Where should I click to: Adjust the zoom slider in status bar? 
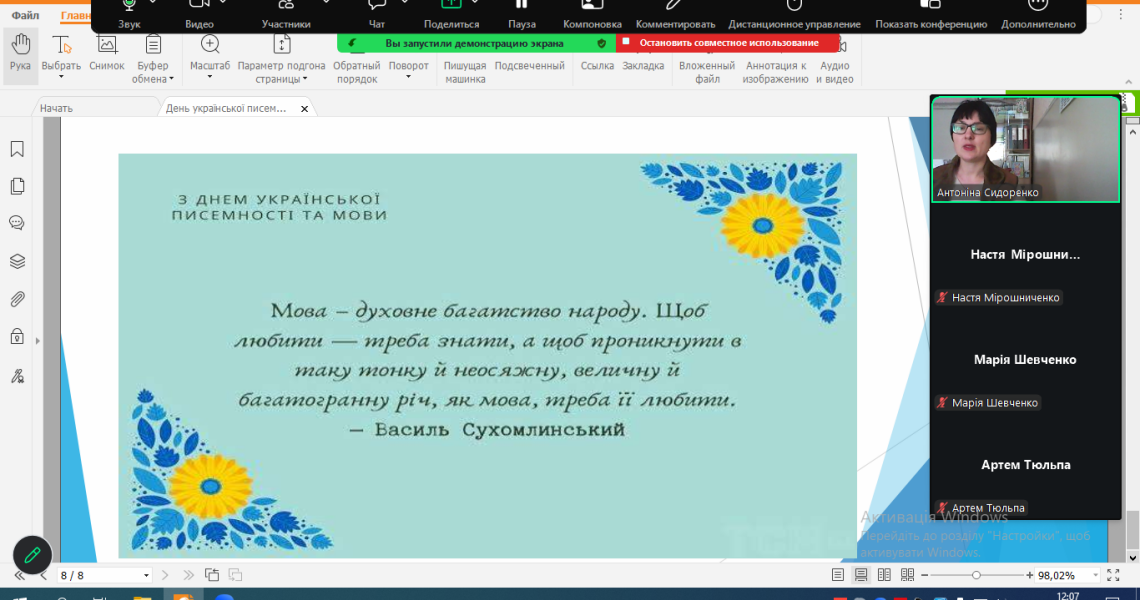[976, 575]
